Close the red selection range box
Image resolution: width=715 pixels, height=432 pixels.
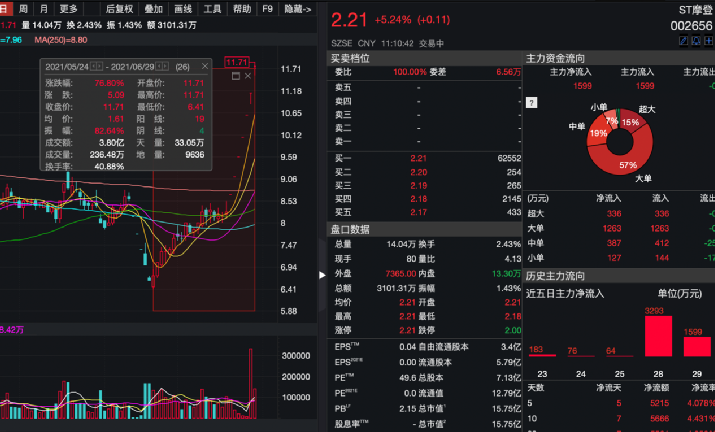248,76
